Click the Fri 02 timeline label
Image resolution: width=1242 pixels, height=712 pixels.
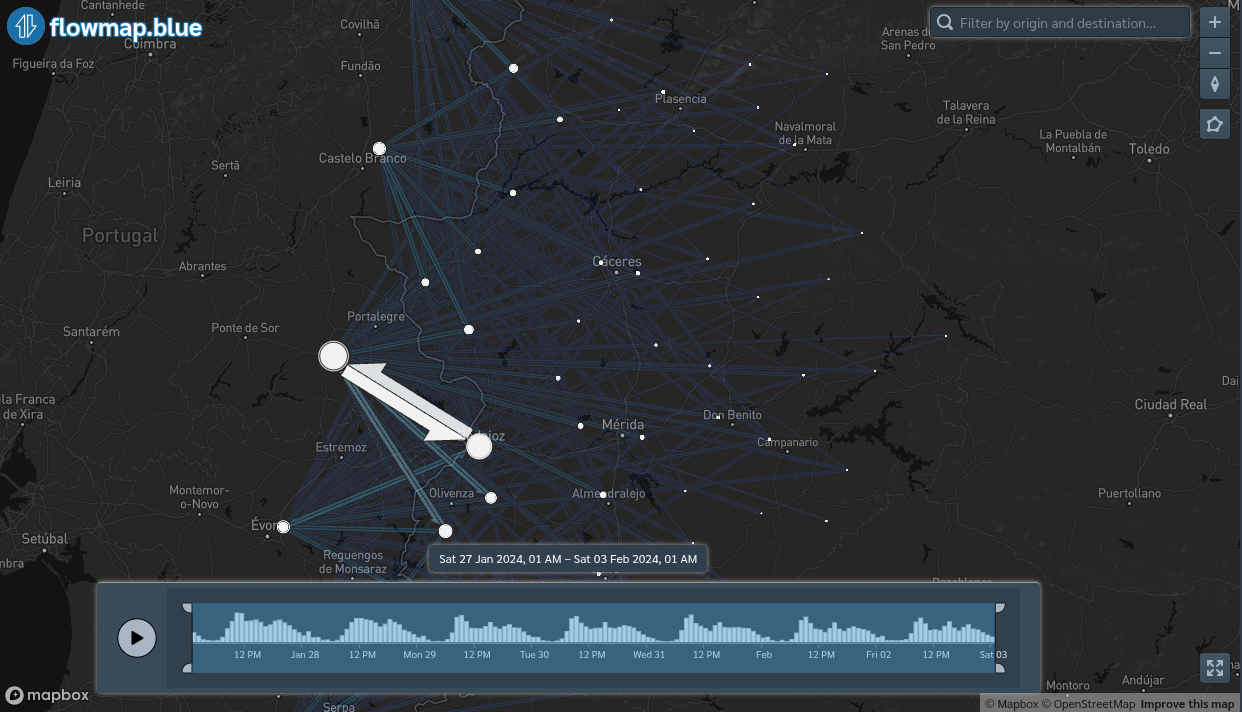pyautogui.click(x=878, y=655)
